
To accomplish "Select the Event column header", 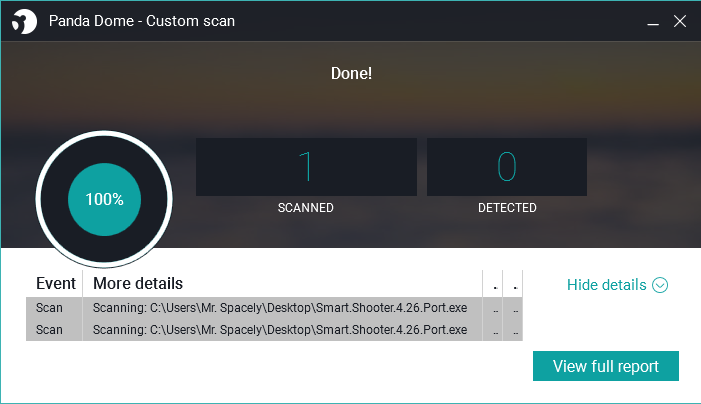I will (x=55, y=283).
